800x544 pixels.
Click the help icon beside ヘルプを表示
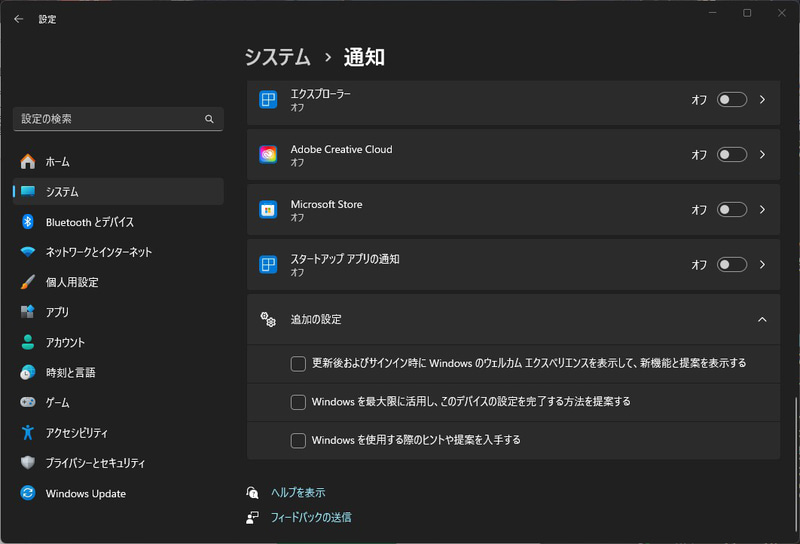coord(253,492)
